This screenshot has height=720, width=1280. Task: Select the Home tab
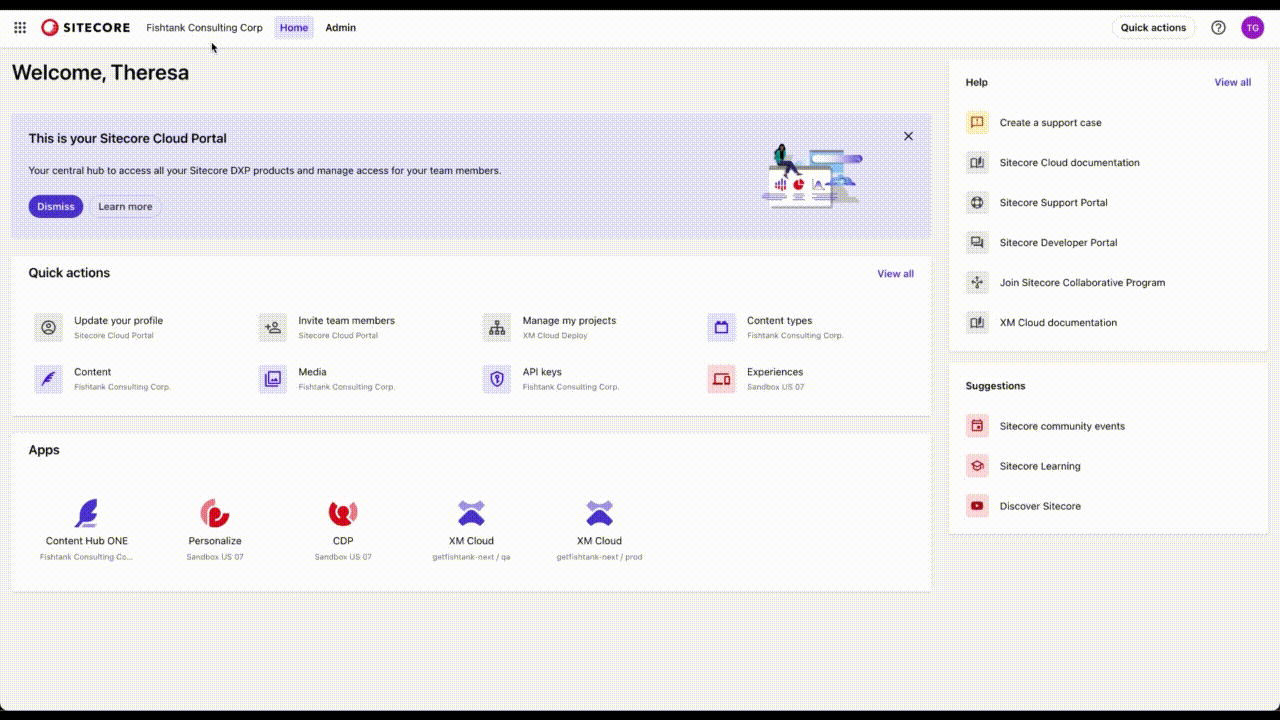pyautogui.click(x=293, y=27)
